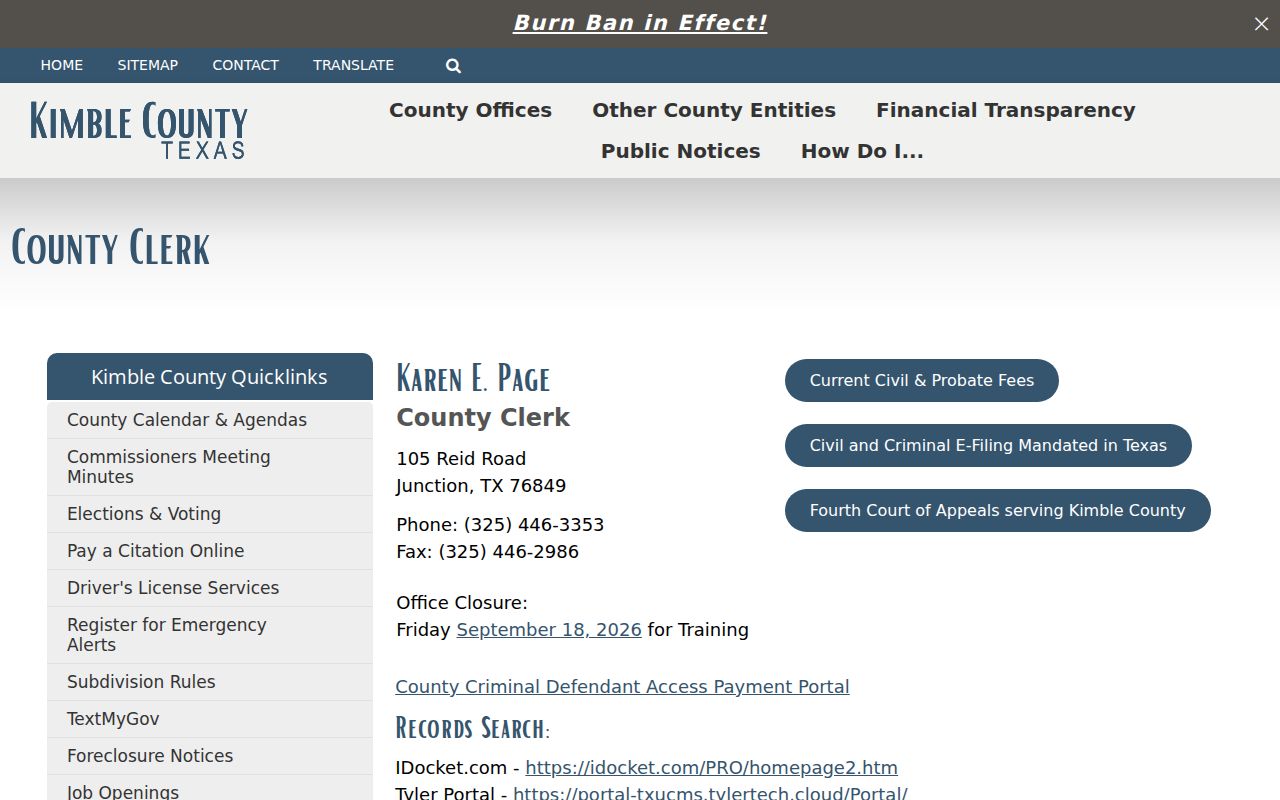Open Civil and Criminal E-Filing Mandated button

[x=988, y=445]
